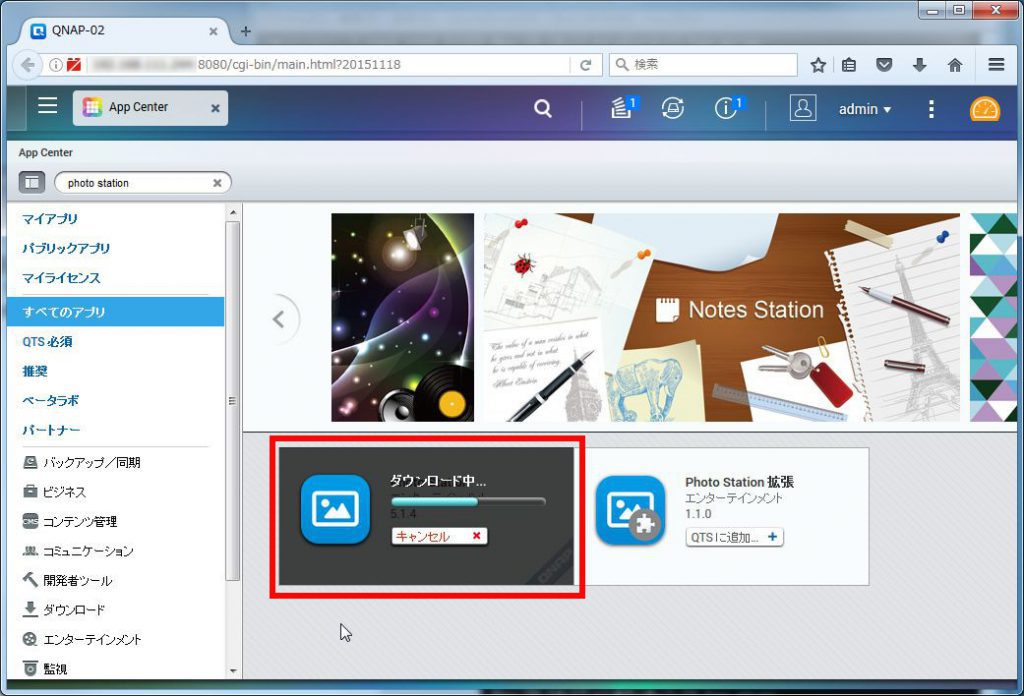
Task: Click the user profile avatar icon
Action: pos(803,108)
